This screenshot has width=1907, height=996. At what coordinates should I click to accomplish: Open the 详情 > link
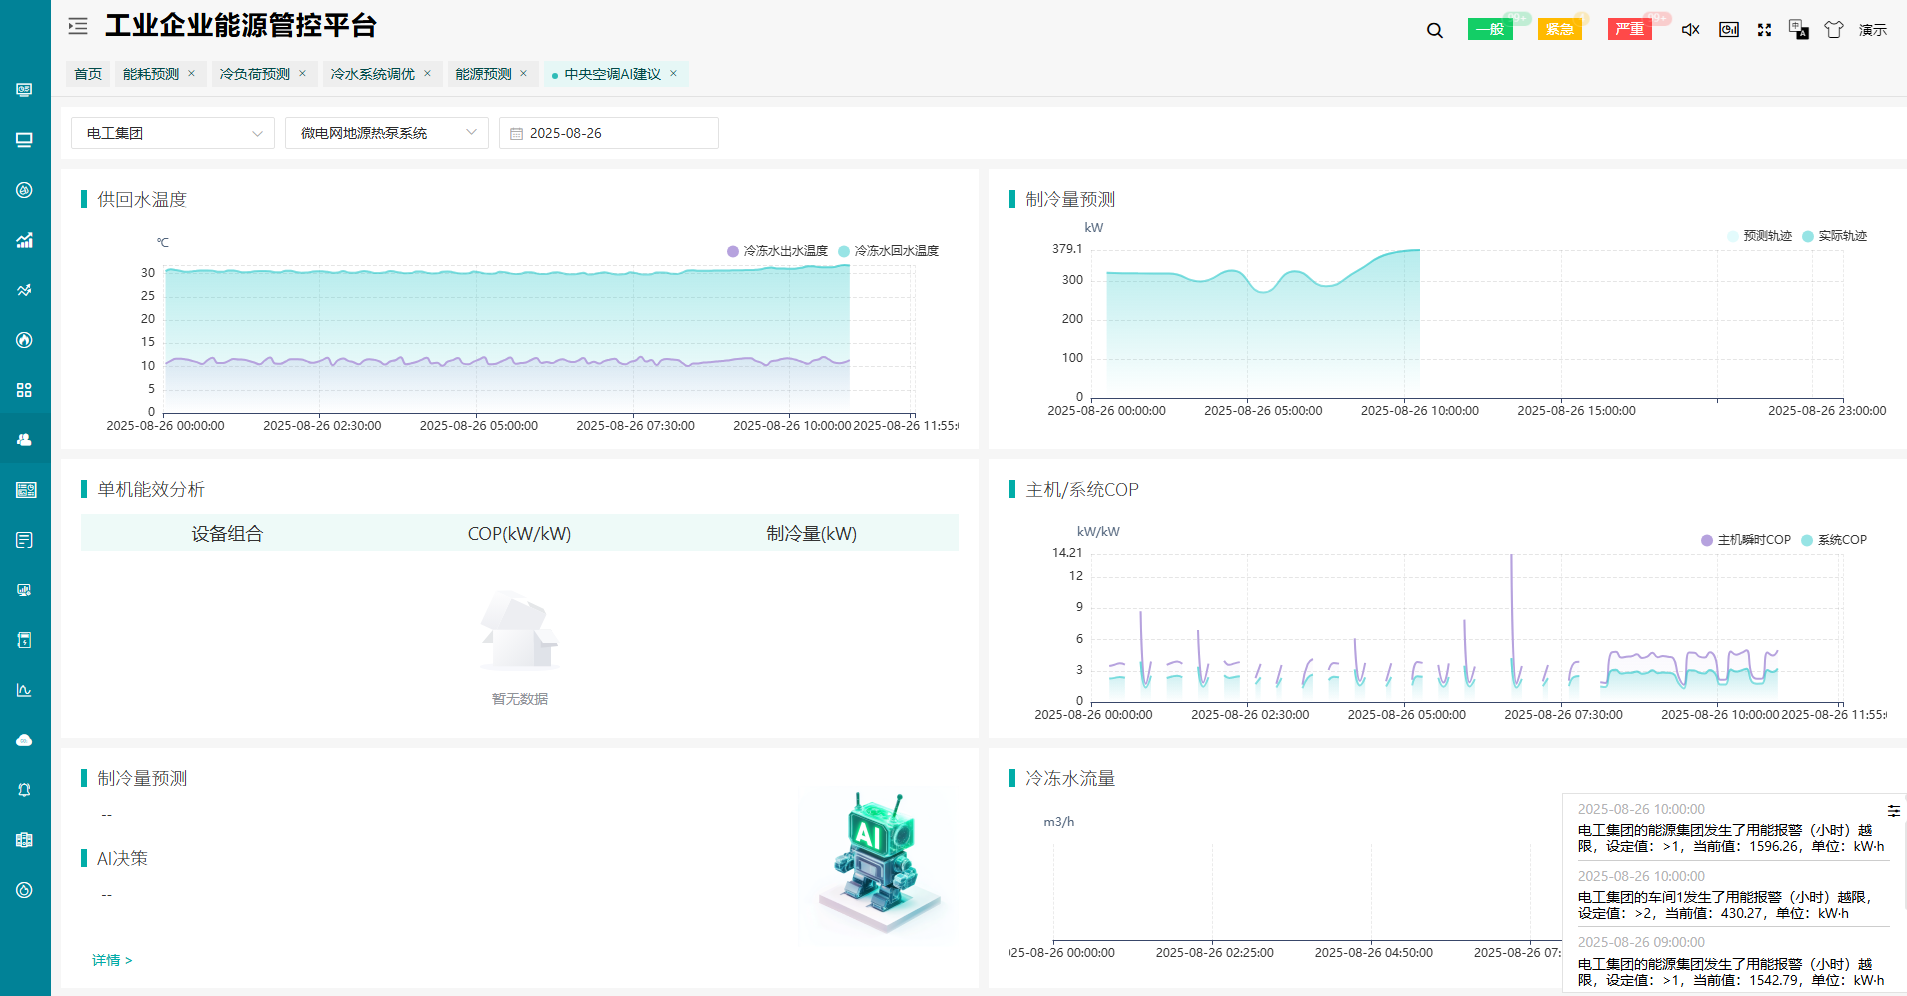[112, 960]
